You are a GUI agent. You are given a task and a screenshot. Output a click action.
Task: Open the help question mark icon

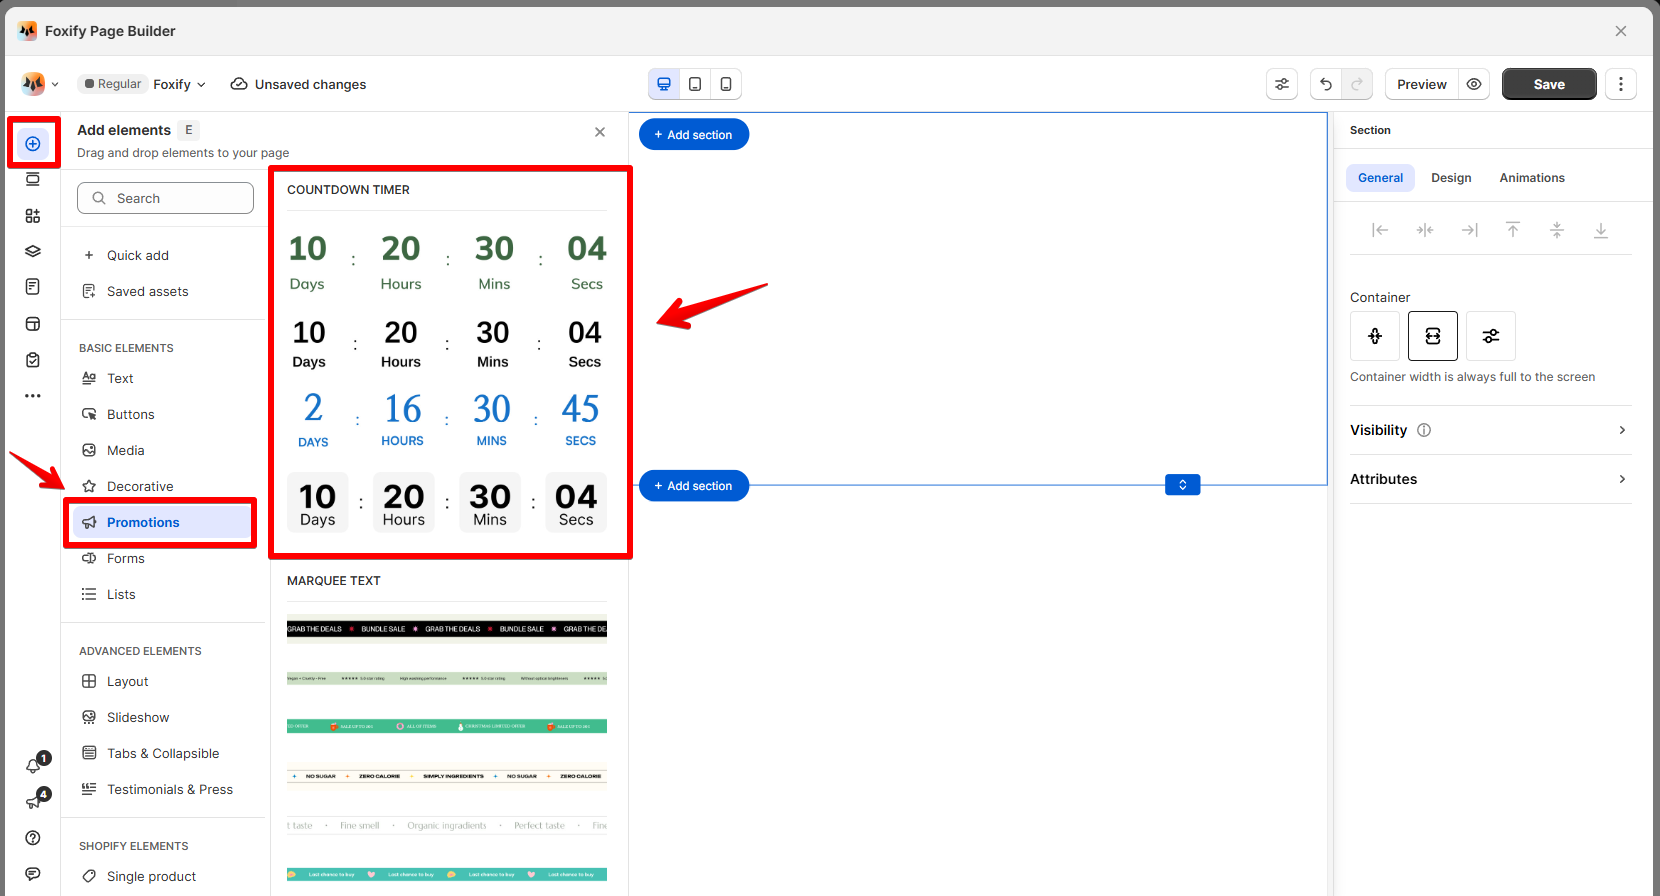coord(33,838)
